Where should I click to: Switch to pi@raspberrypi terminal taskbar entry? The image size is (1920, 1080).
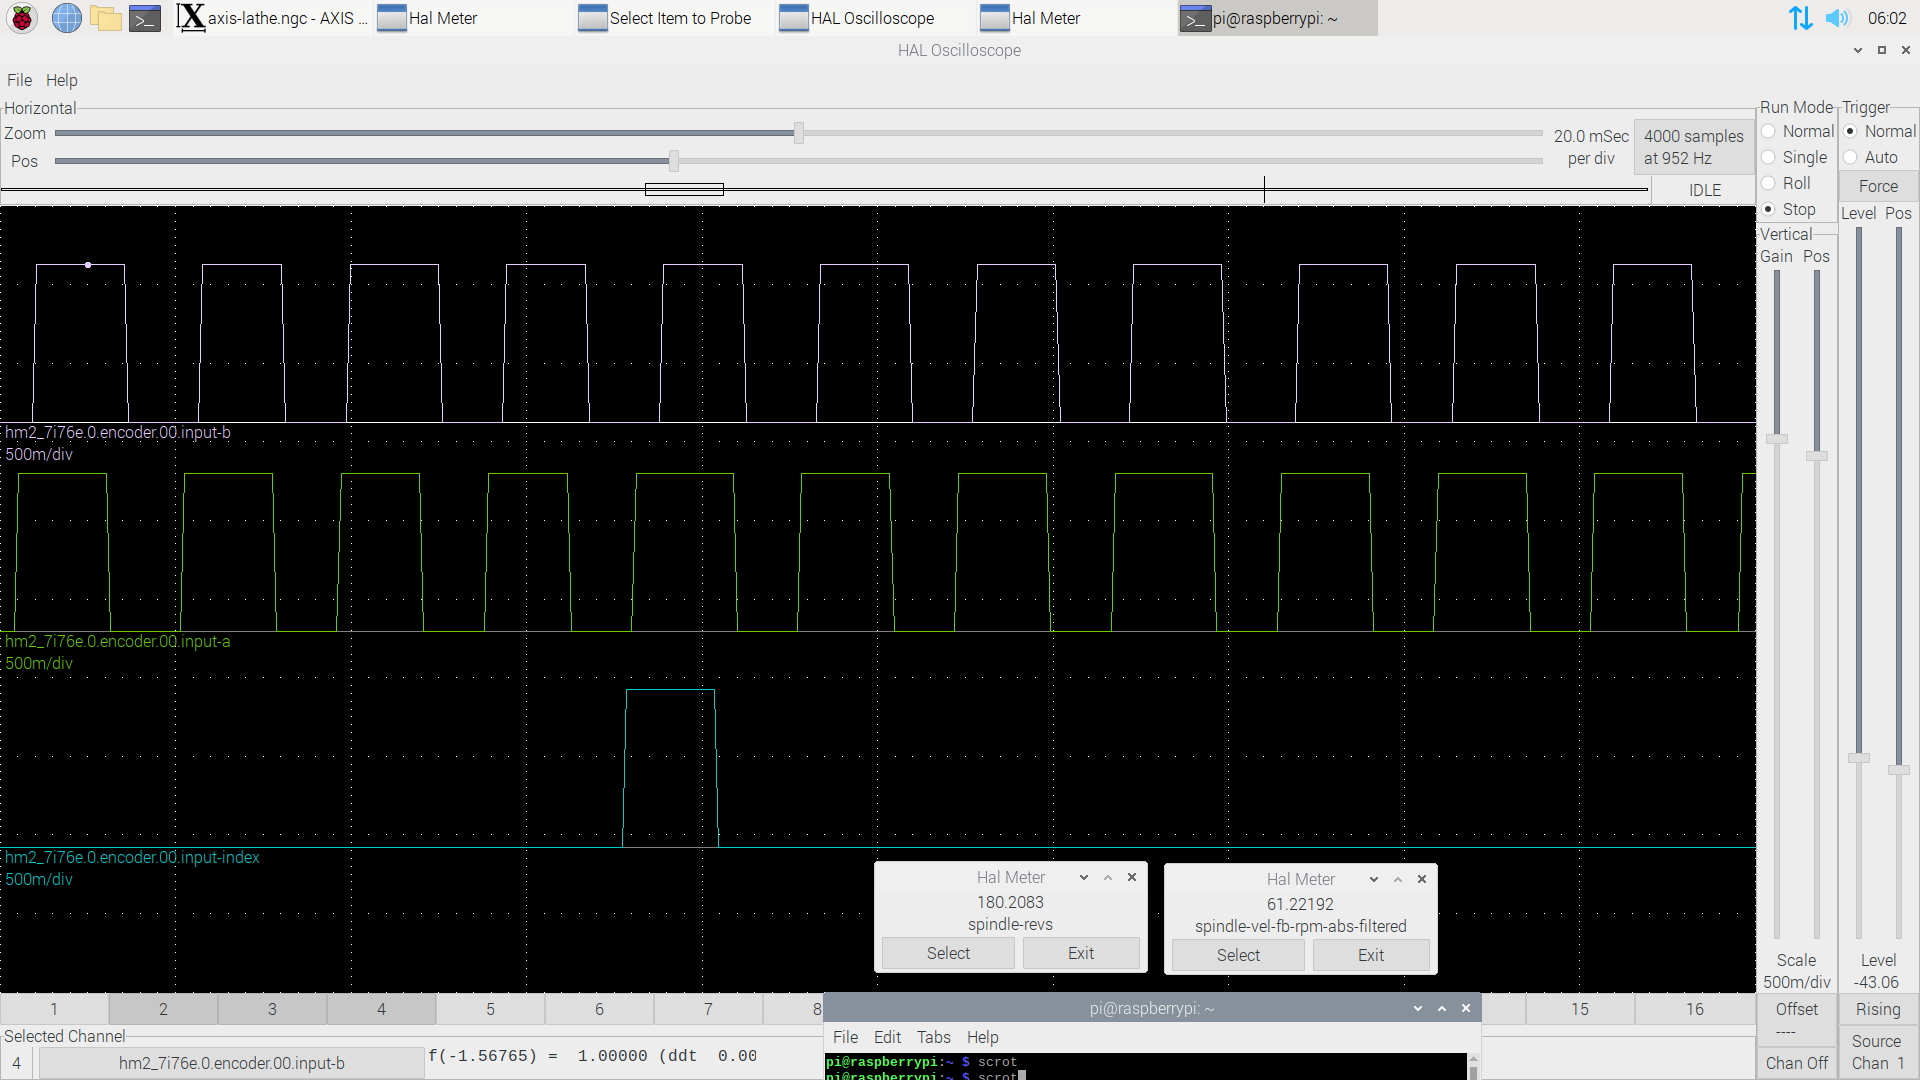pos(1277,18)
